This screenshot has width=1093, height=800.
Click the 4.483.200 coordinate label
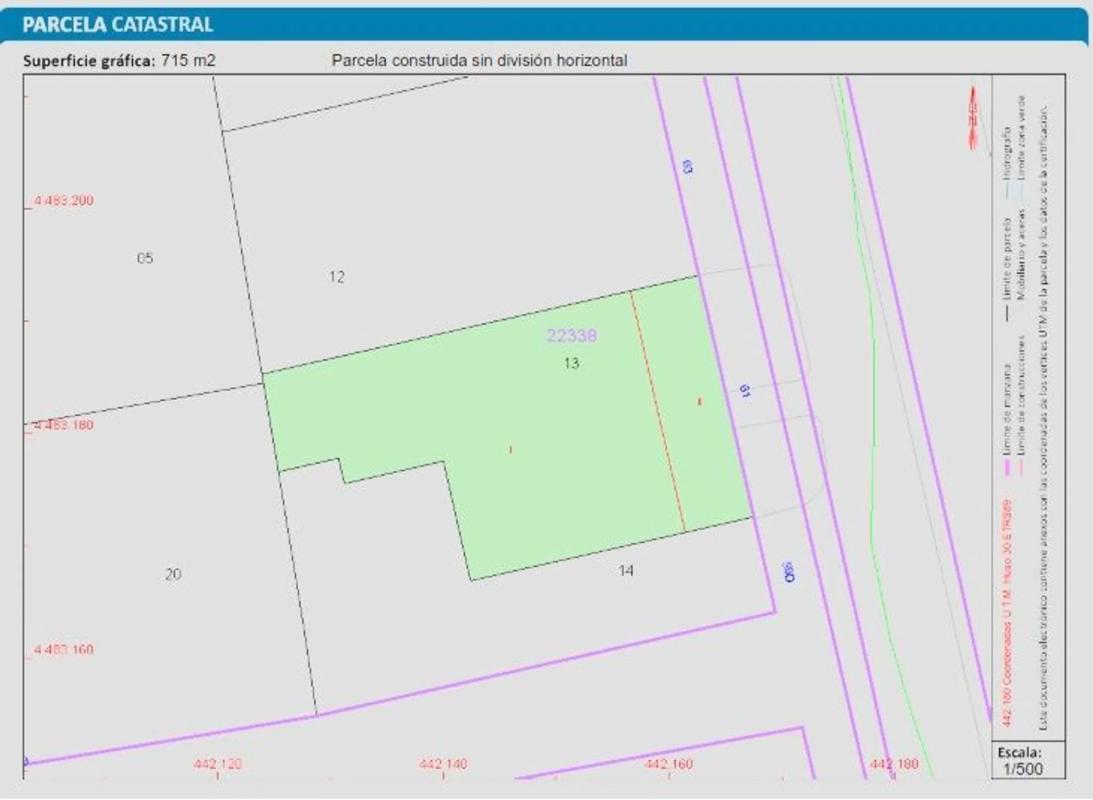63,201
